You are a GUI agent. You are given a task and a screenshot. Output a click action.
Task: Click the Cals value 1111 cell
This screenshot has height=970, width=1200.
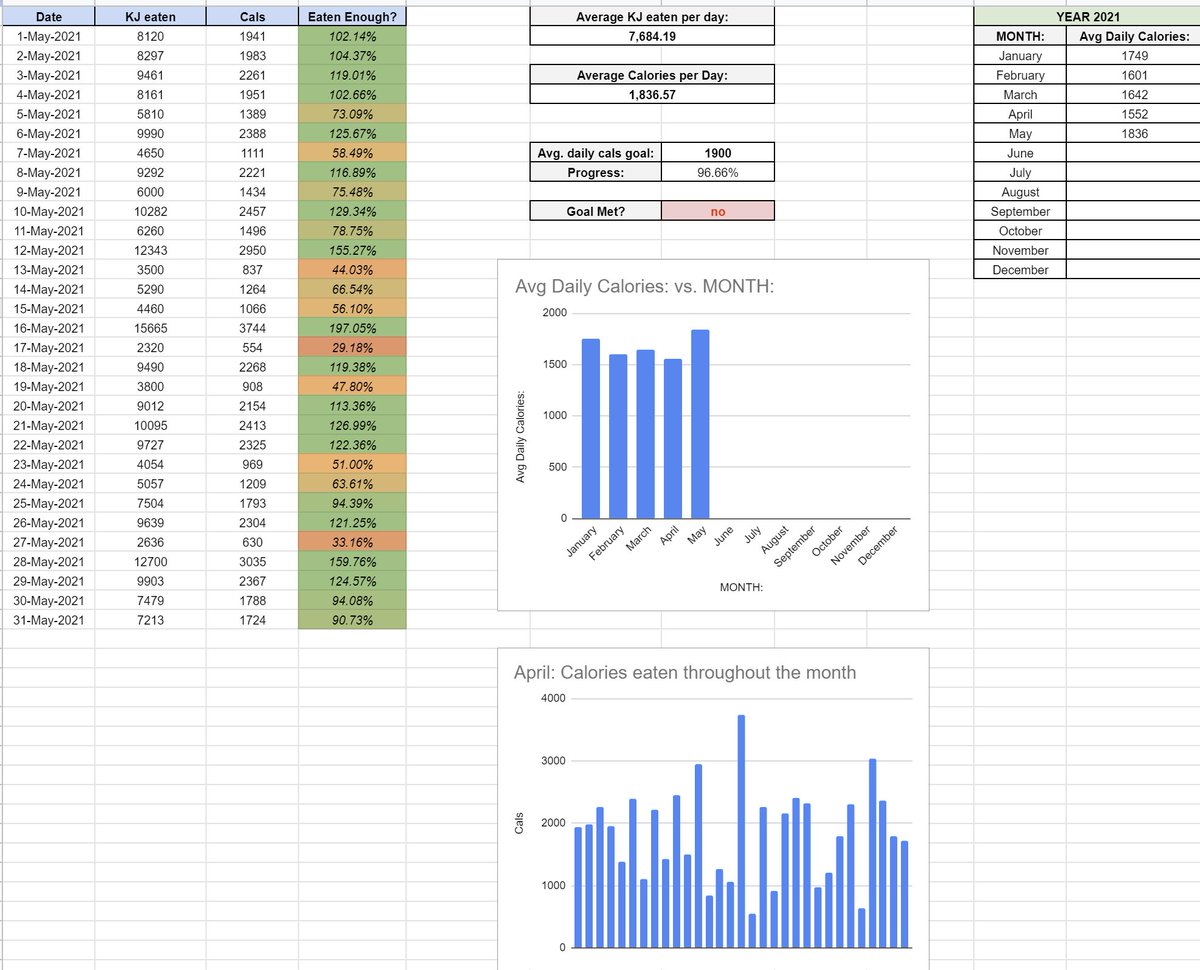pos(252,153)
